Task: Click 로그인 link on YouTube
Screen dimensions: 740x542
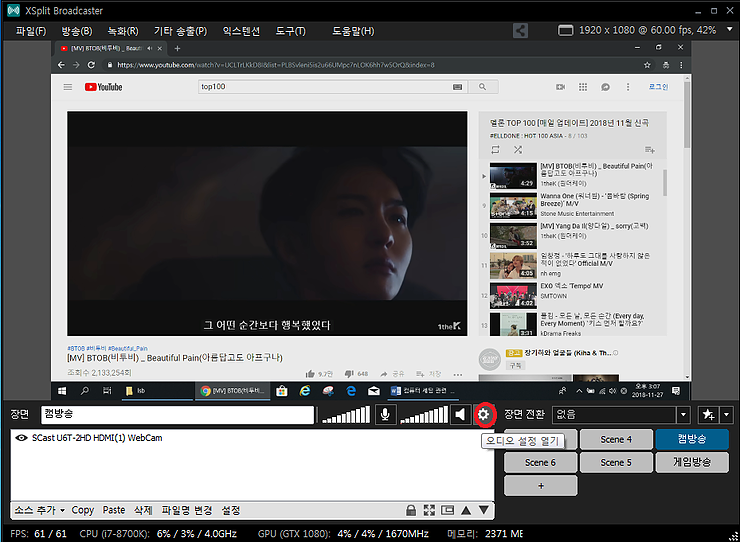Action: [x=658, y=87]
